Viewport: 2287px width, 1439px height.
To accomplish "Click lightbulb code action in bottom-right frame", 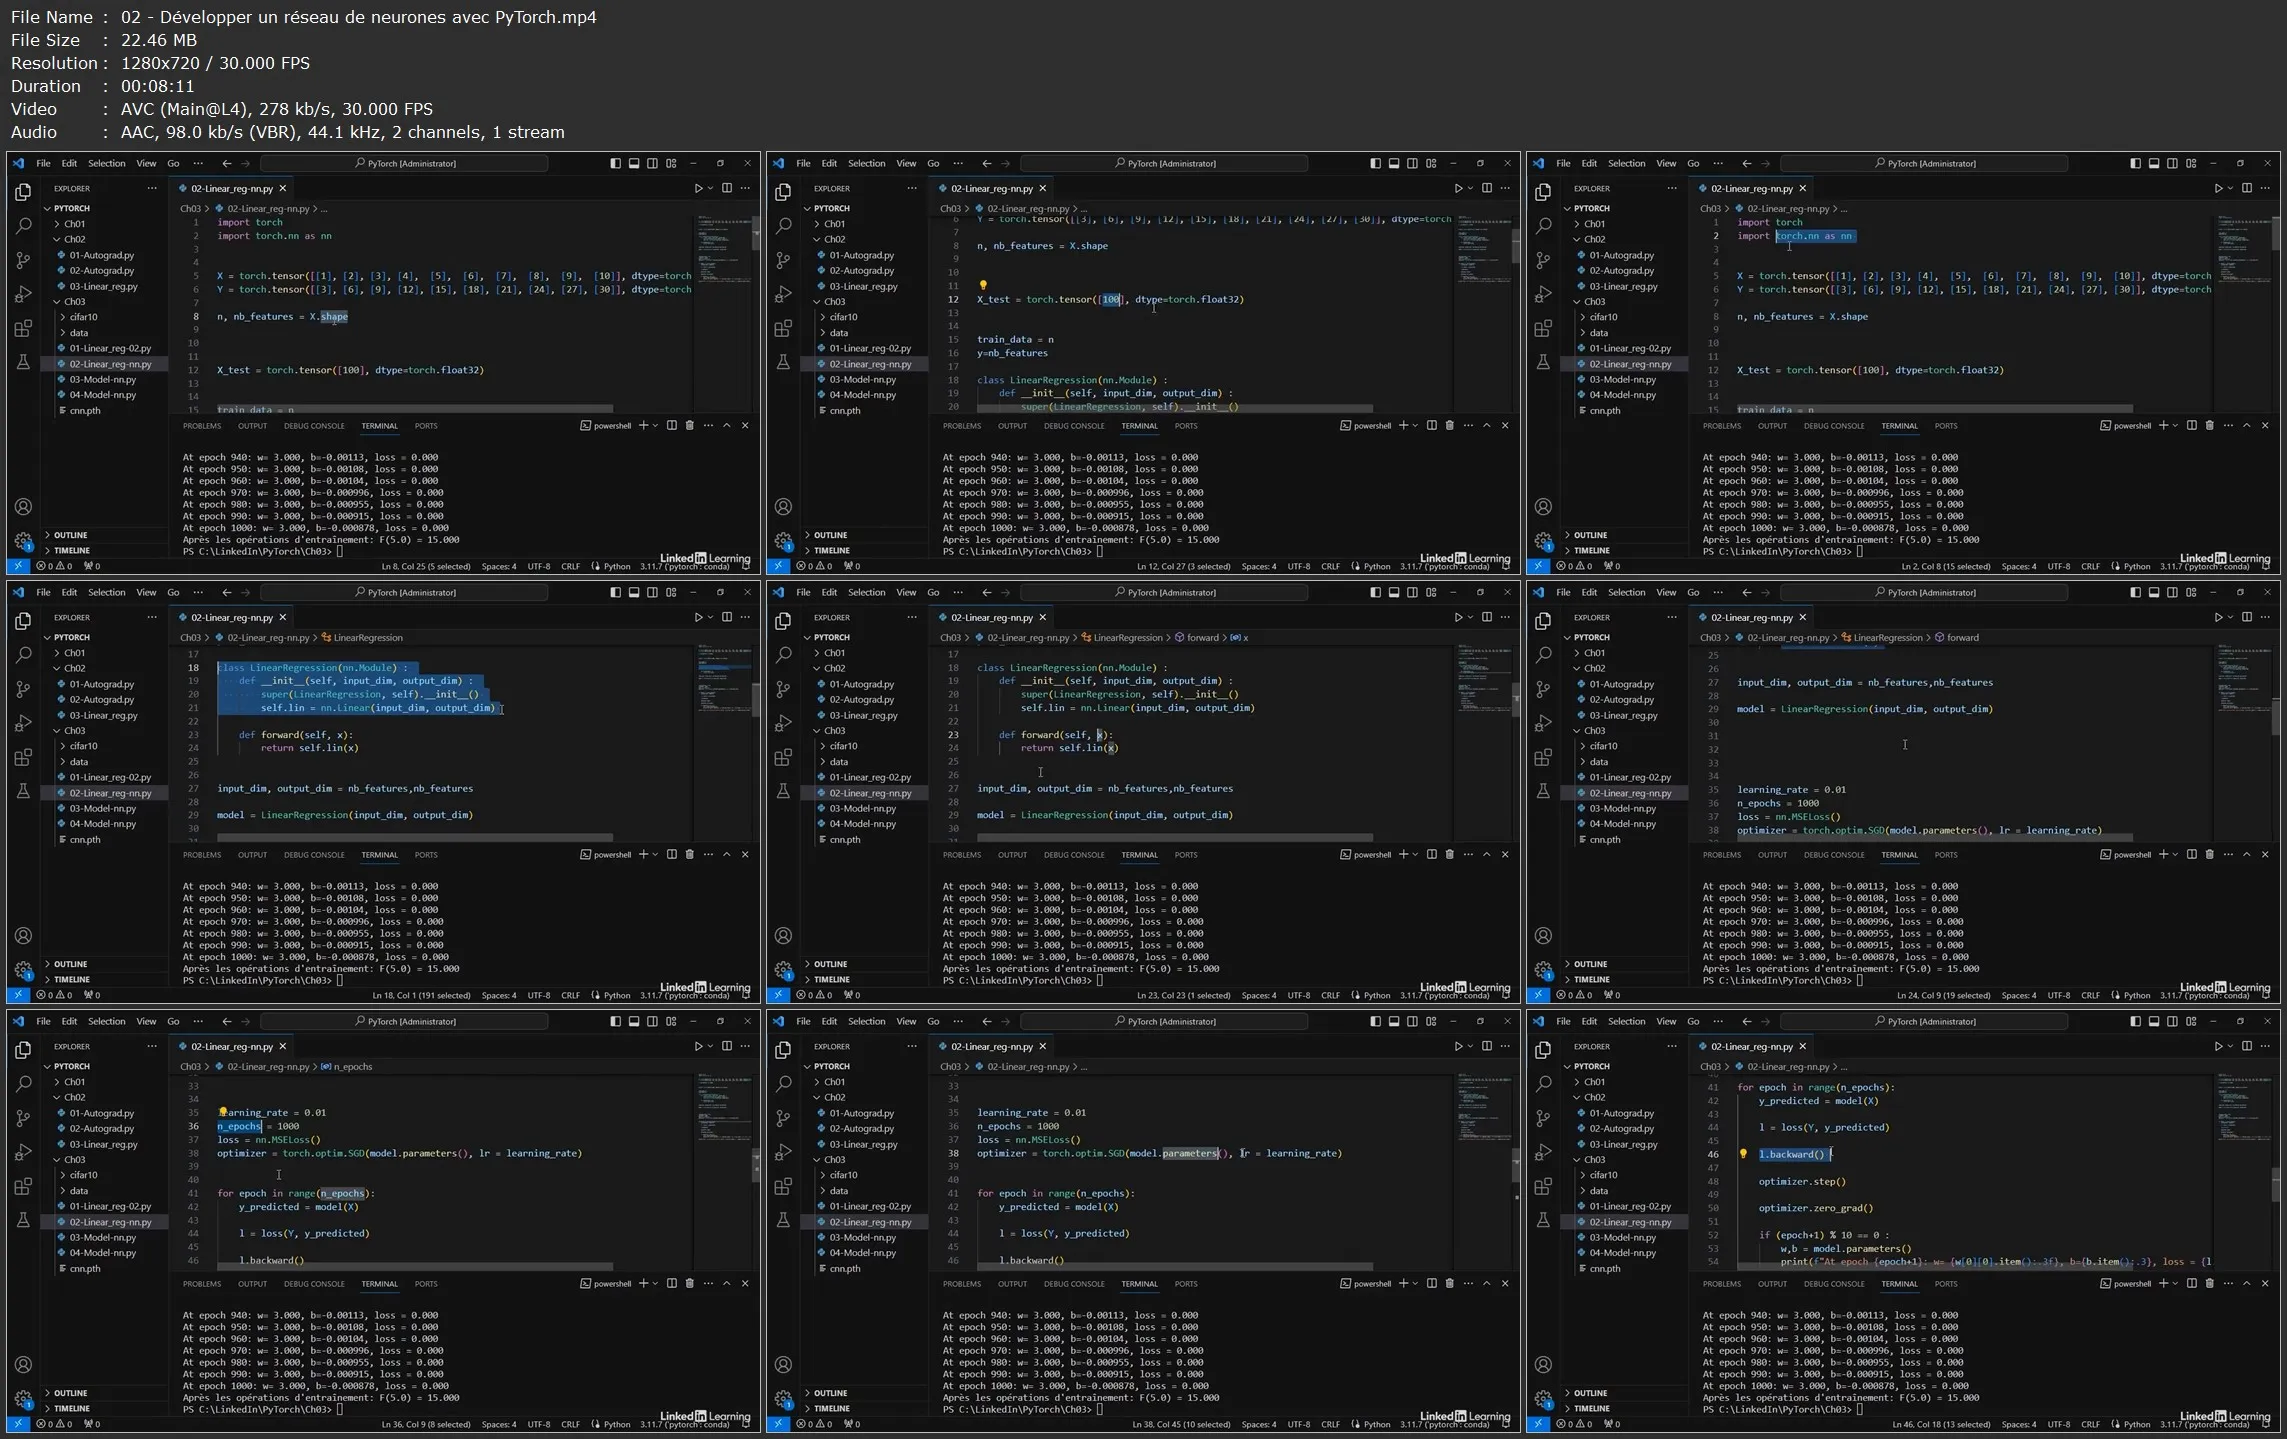I will [x=1743, y=1154].
